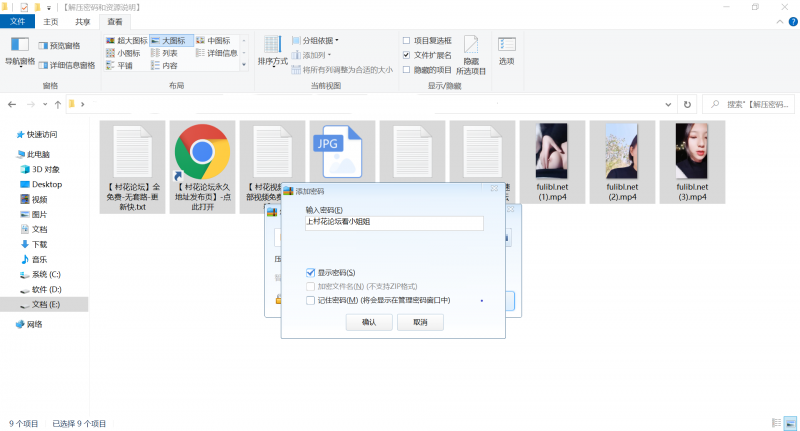Select the JPG image file icon

coord(341,152)
